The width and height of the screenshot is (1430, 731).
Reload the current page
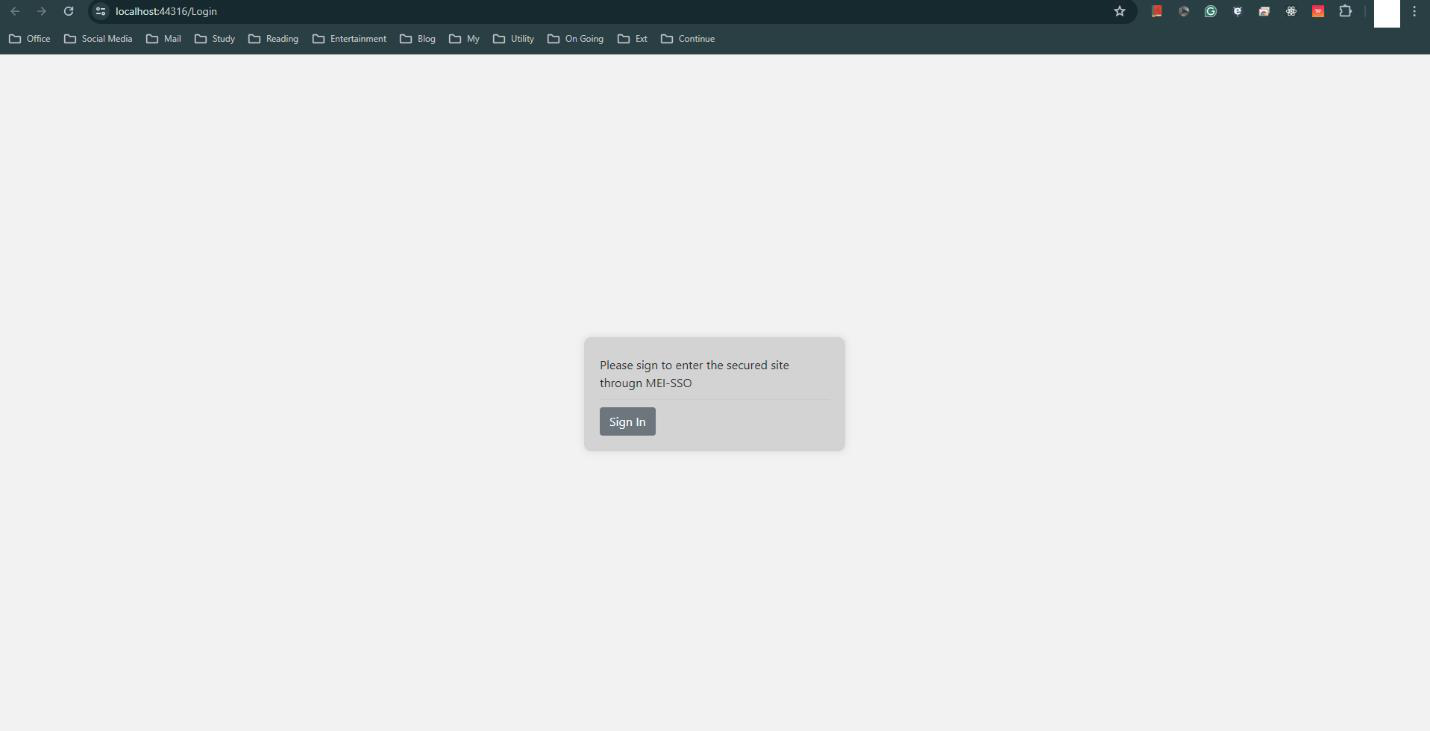[69, 11]
